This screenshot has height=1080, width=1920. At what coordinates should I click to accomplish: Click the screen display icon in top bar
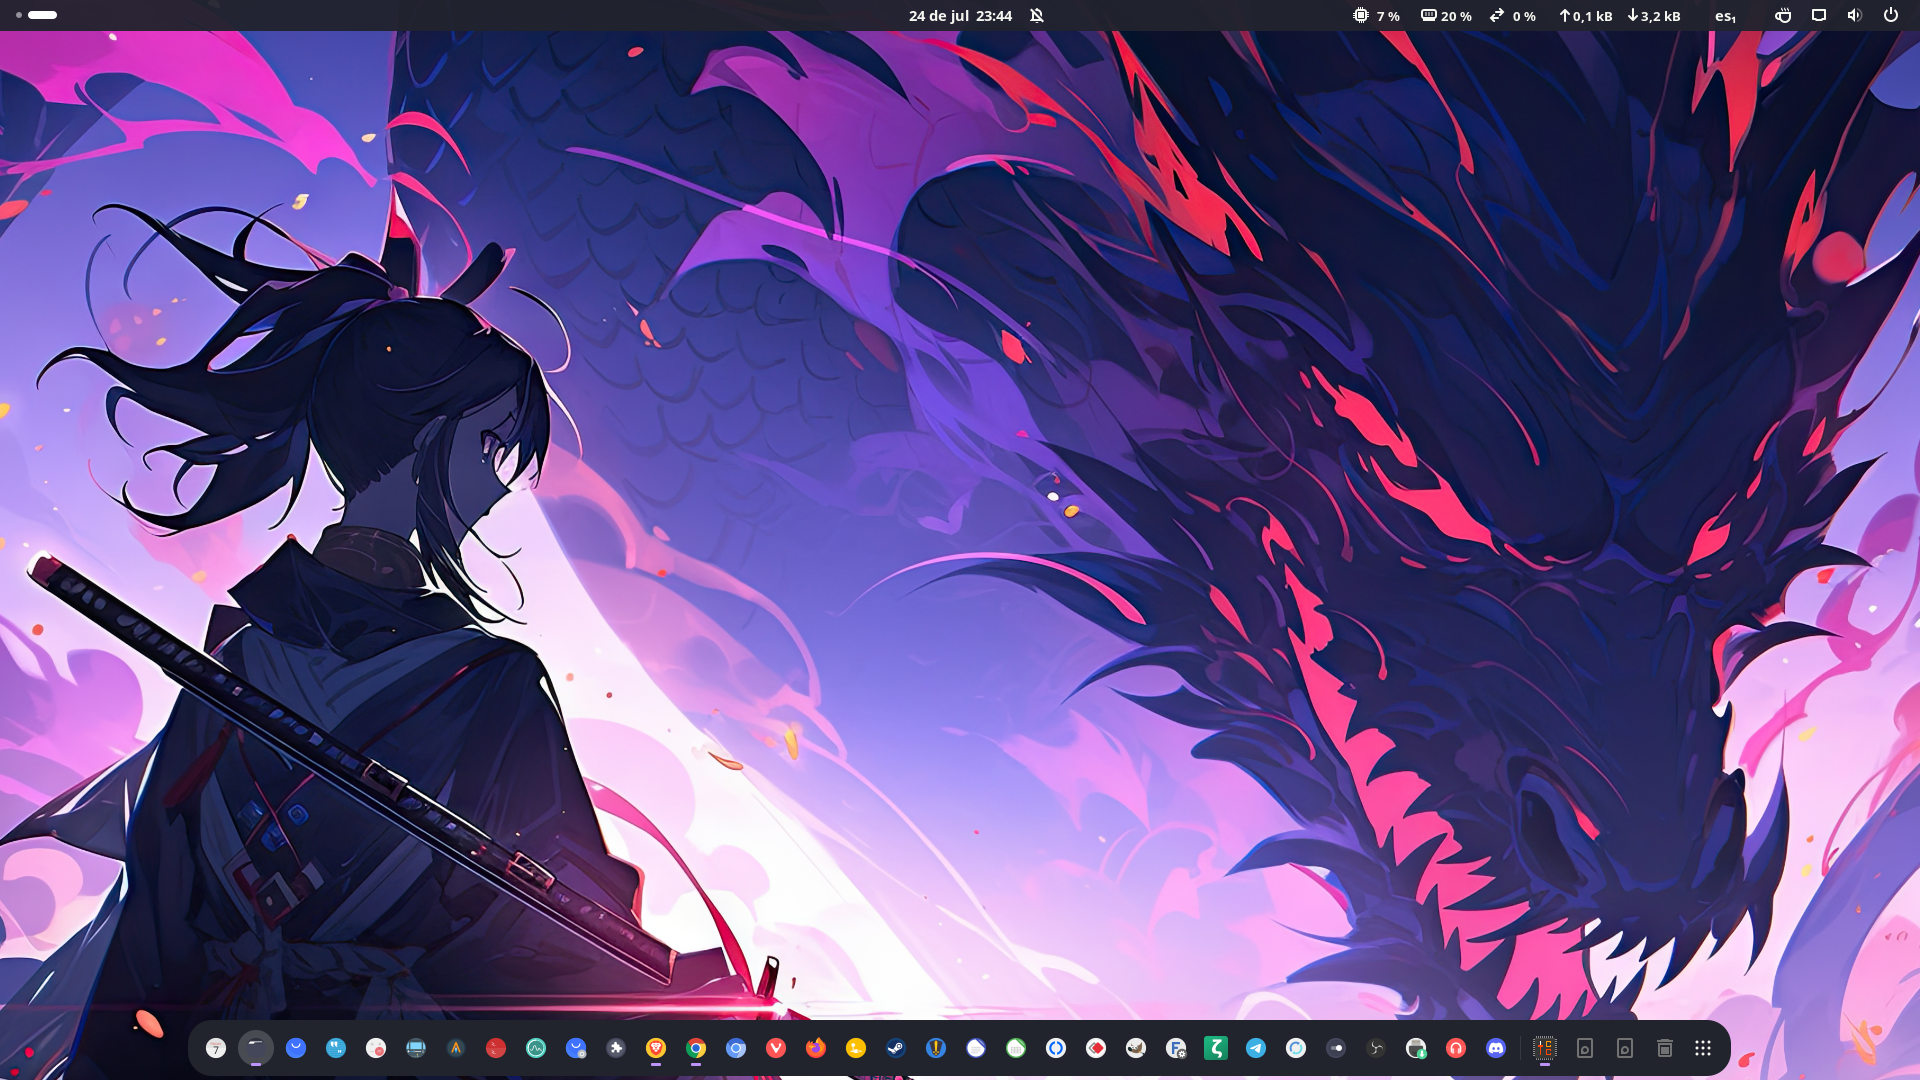[x=1819, y=16]
